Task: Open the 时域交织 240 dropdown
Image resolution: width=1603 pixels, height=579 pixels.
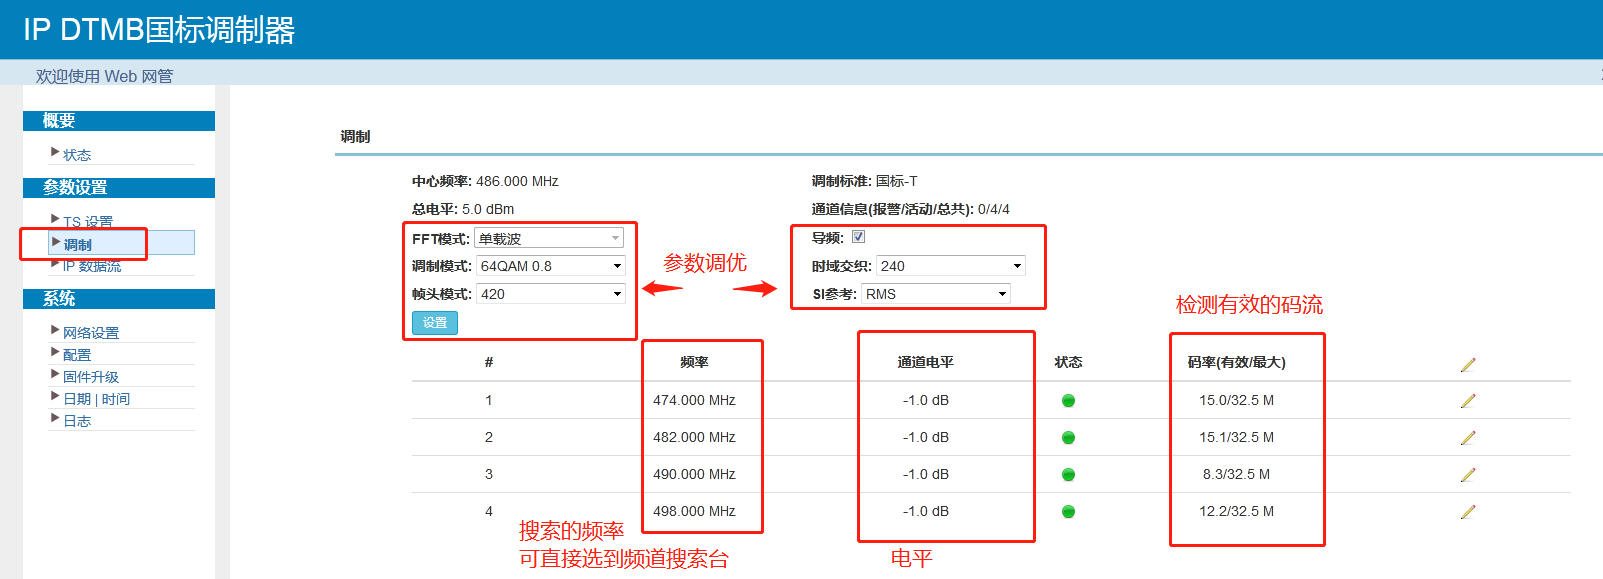Action: coord(950,266)
